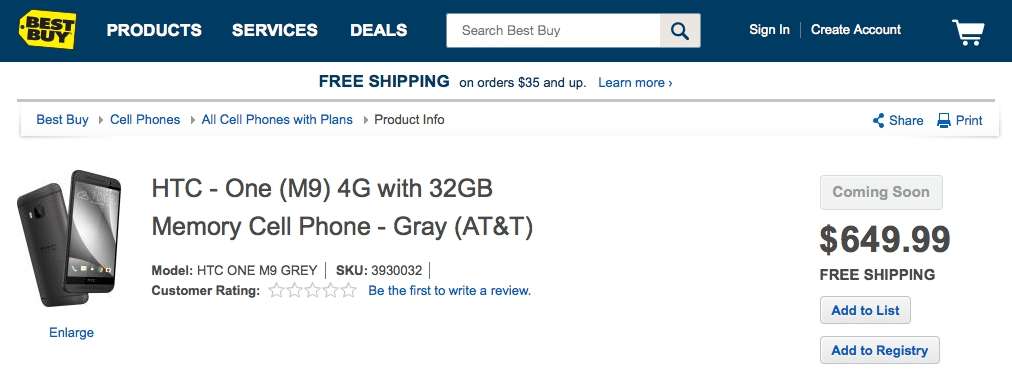Screen dimensions: 1012x382
Task: Open the All Cell Phones with Plans breadcrumb
Action: tap(277, 119)
